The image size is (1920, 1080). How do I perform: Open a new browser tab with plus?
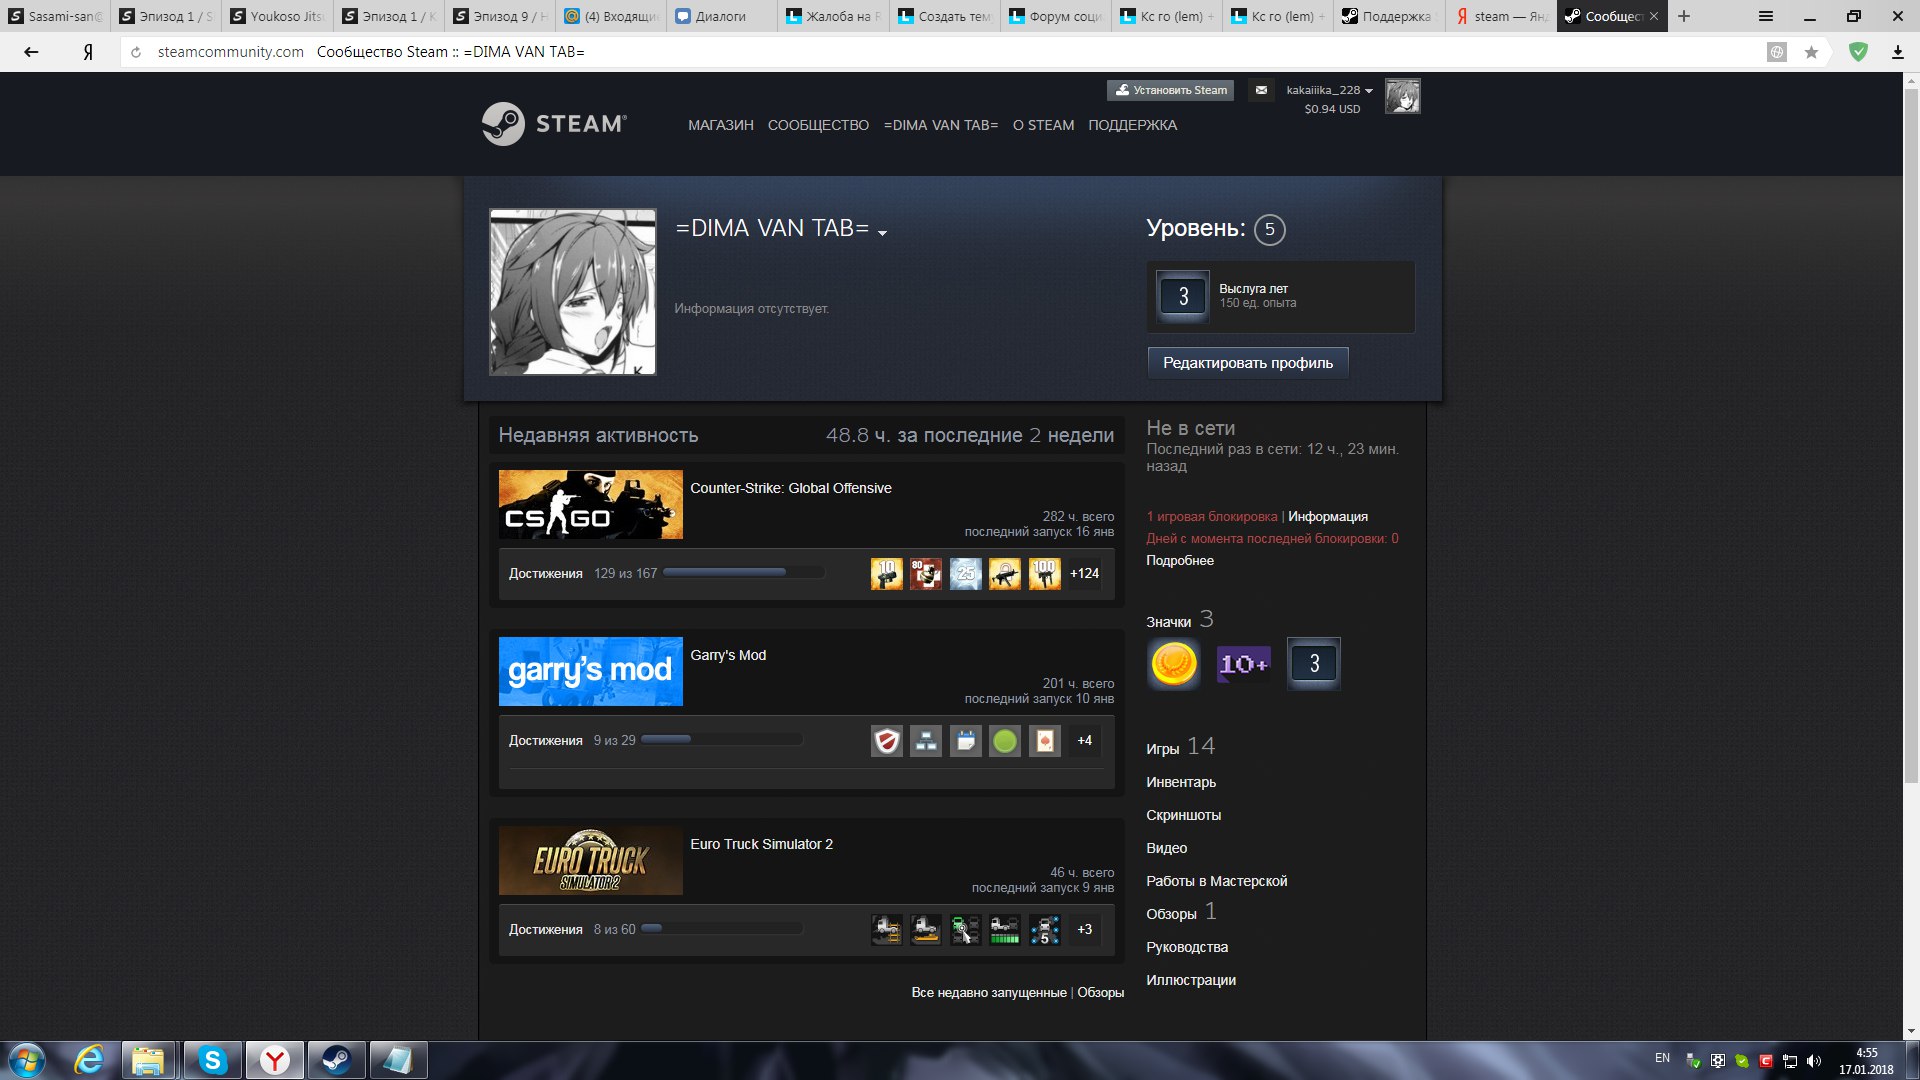[1684, 16]
